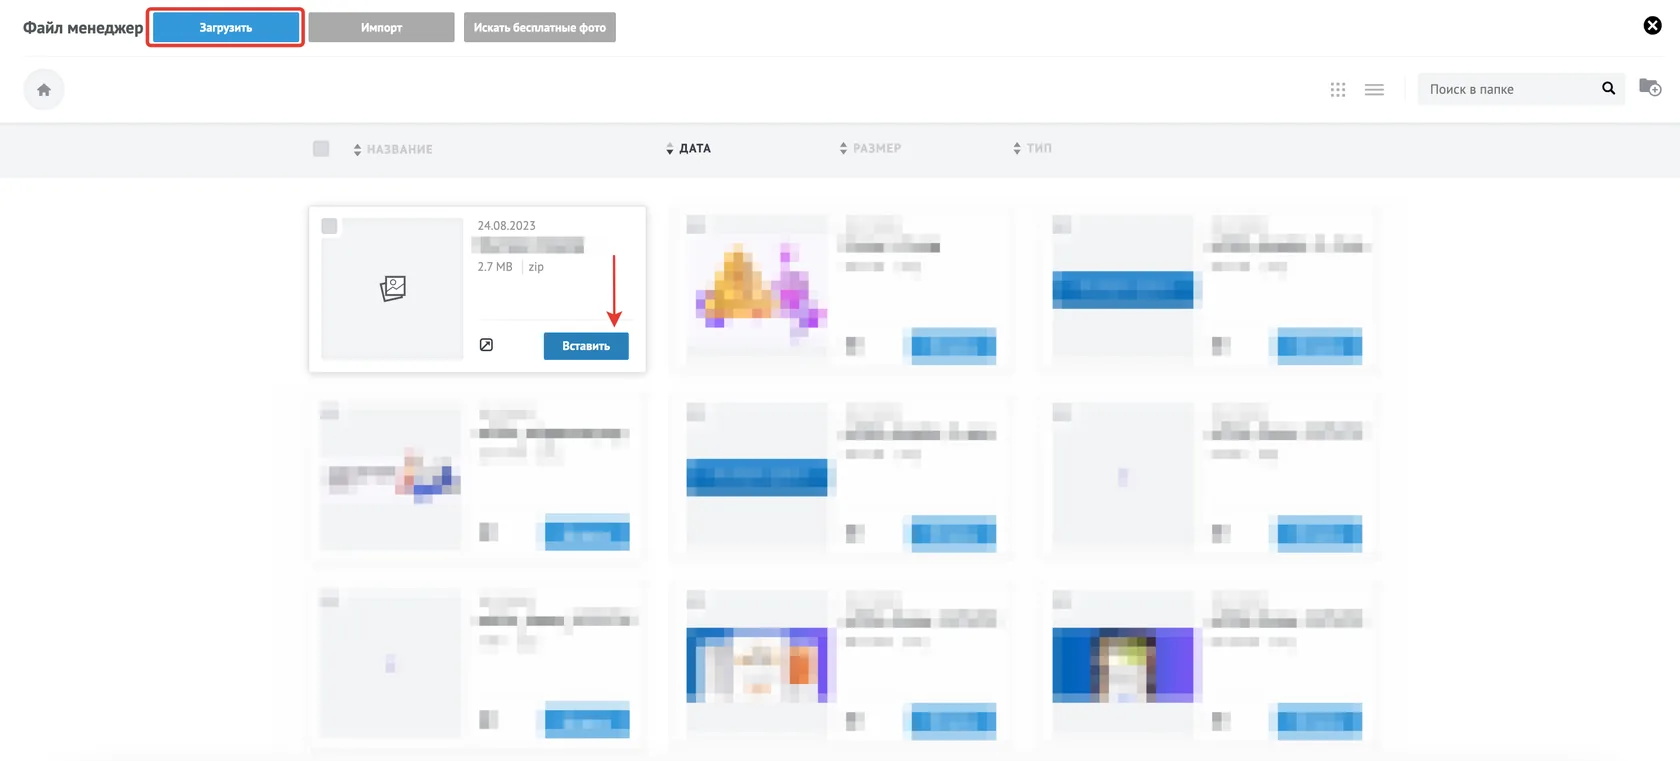Open the Импорт option

381,27
